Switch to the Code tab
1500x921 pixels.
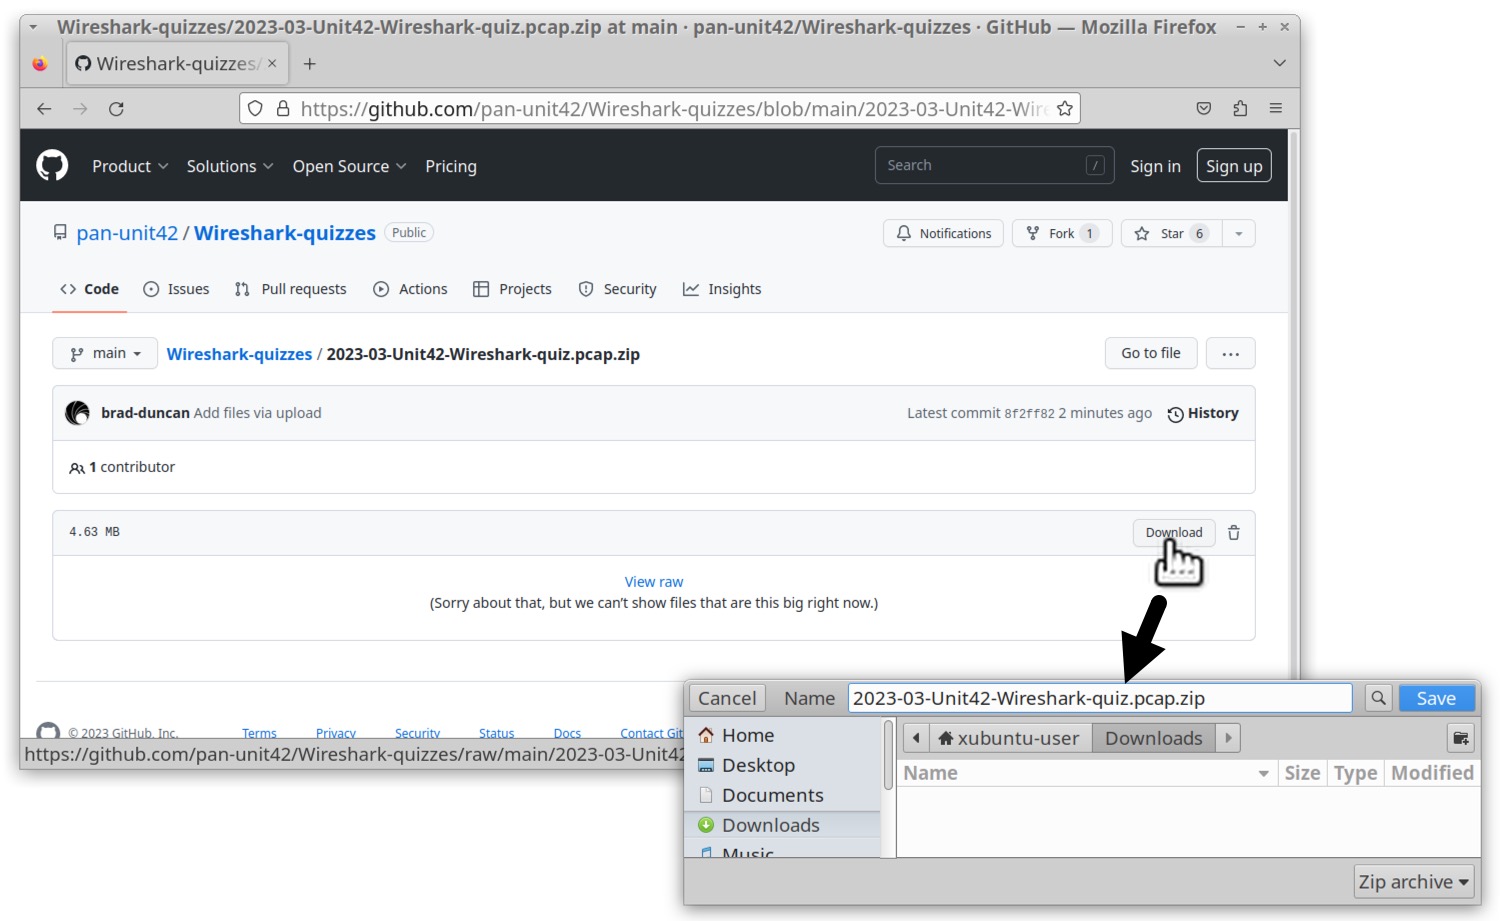click(89, 289)
